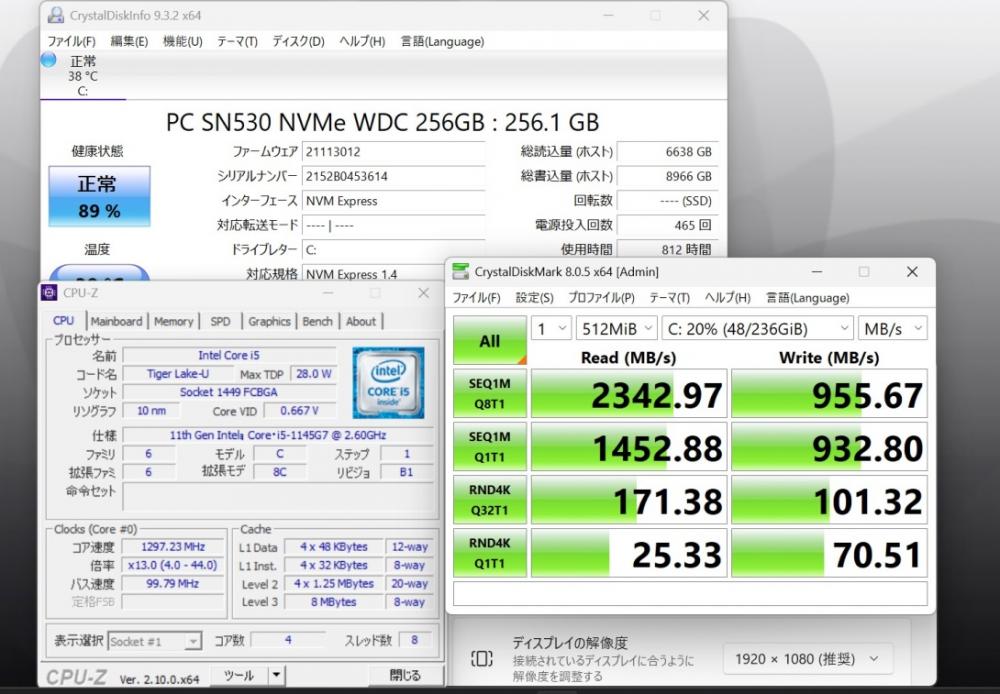Click the display resolution icon in Settings
The image size is (1000, 694).
[x=482, y=658]
